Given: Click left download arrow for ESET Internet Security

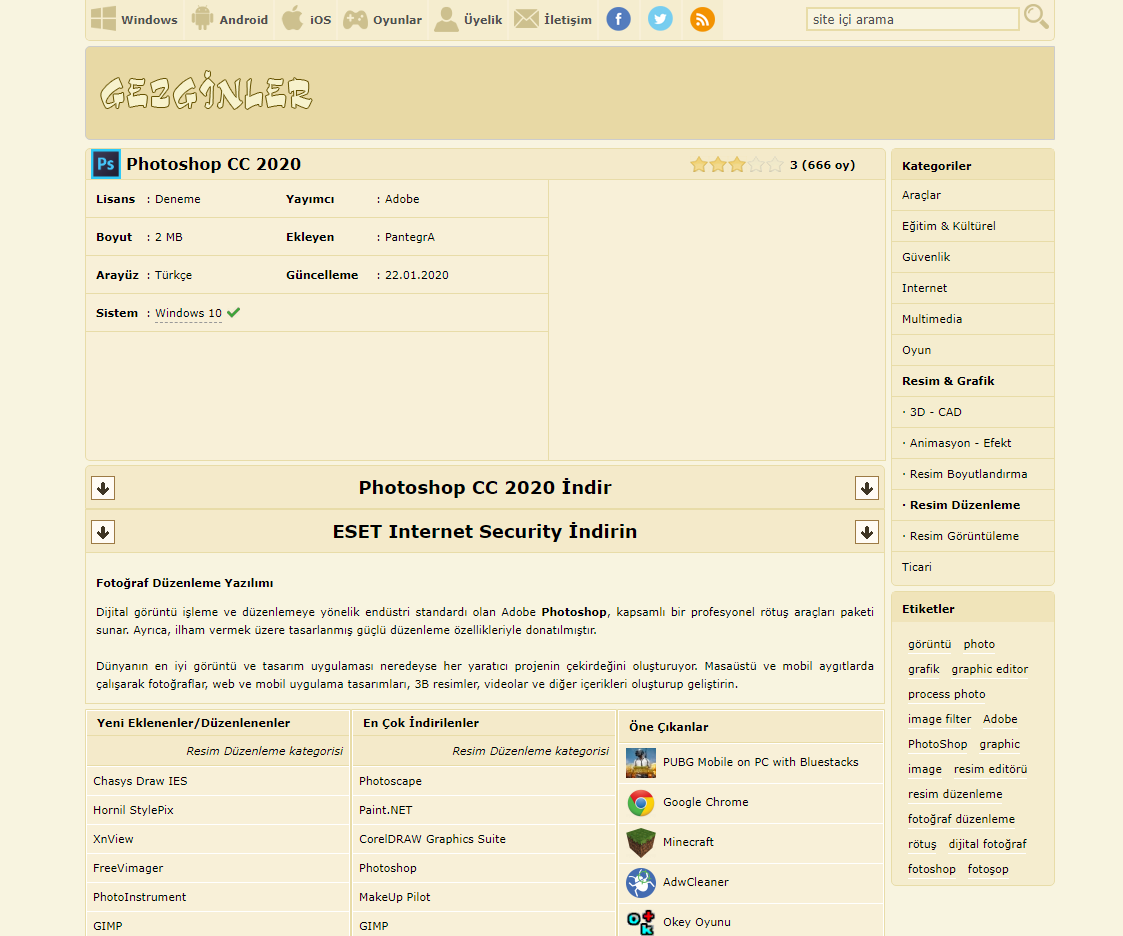Looking at the screenshot, I should (x=103, y=532).
